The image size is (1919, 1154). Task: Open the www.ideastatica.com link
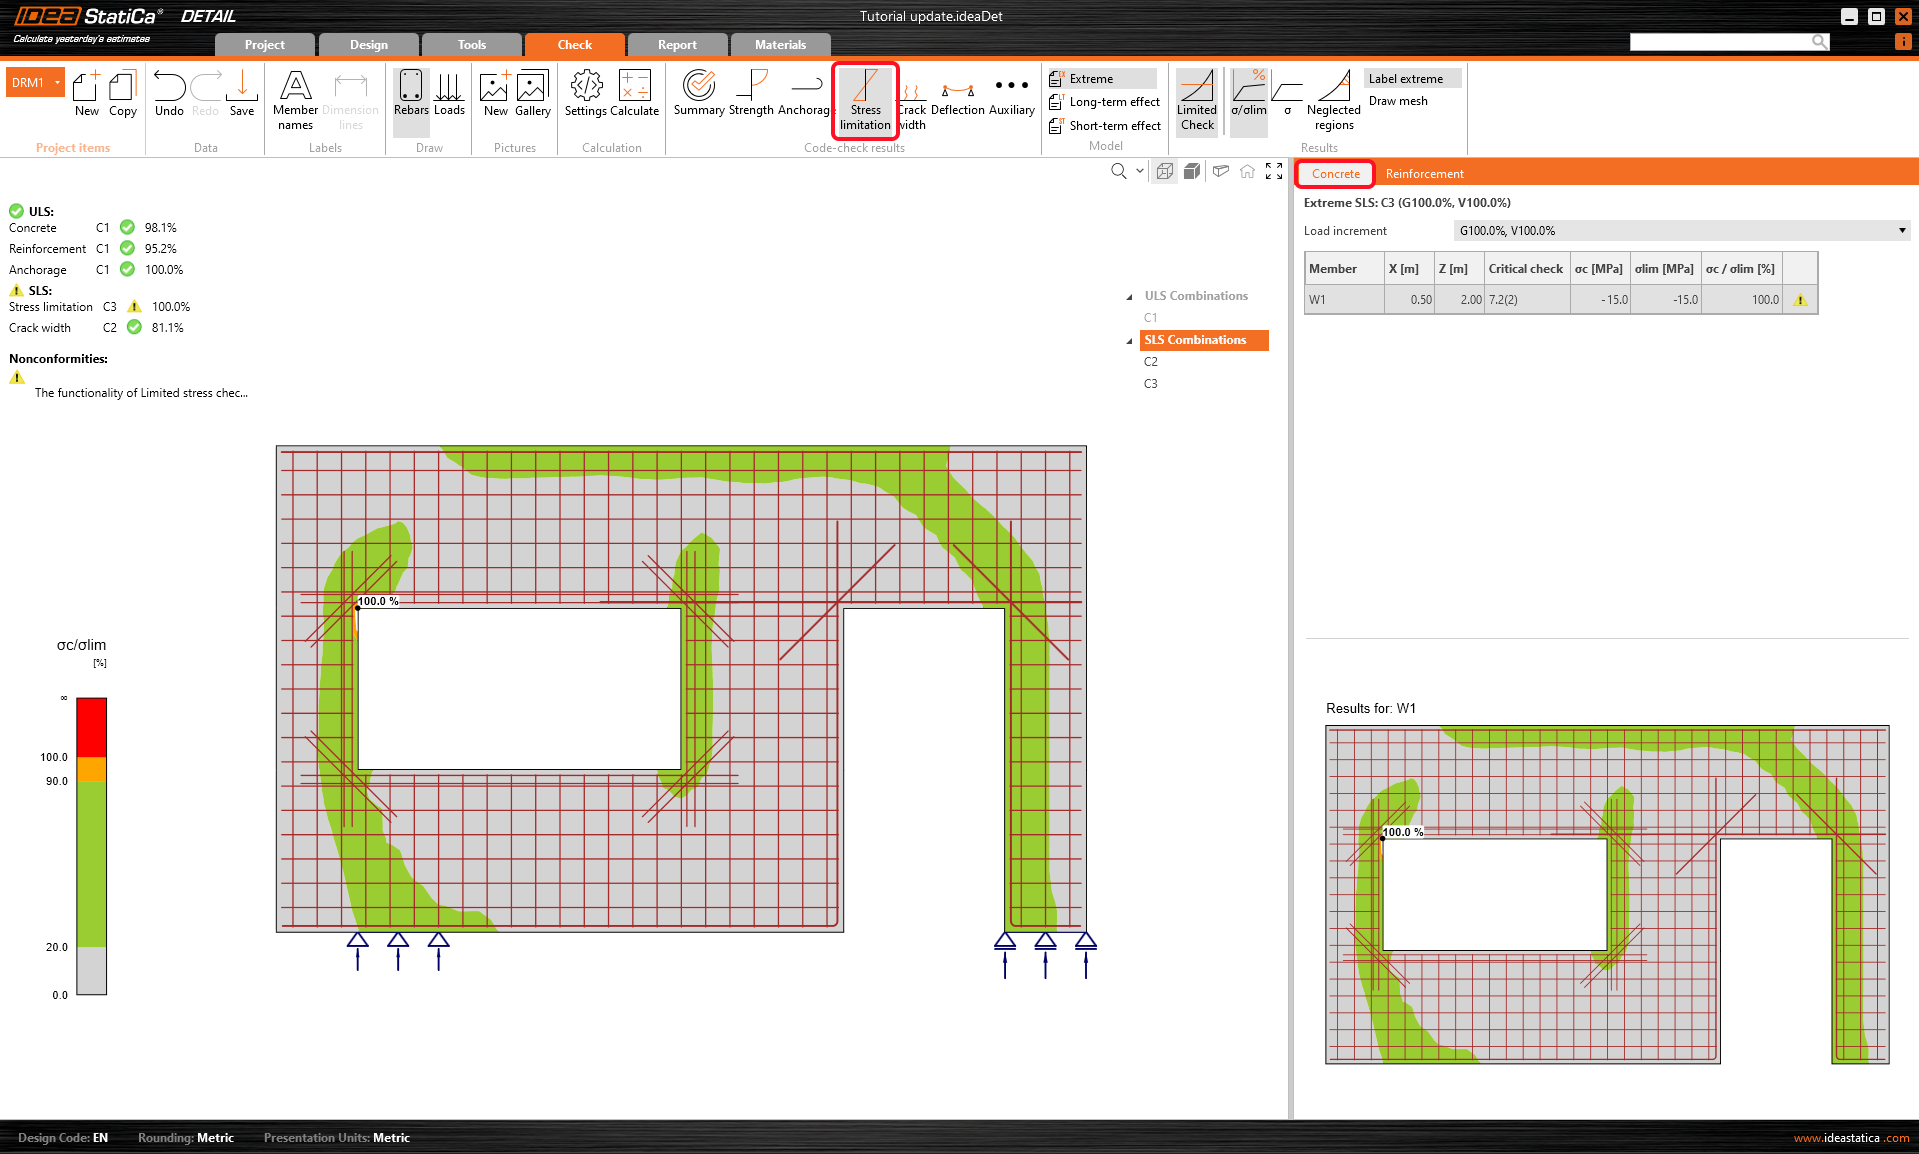click(x=1850, y=1138)
